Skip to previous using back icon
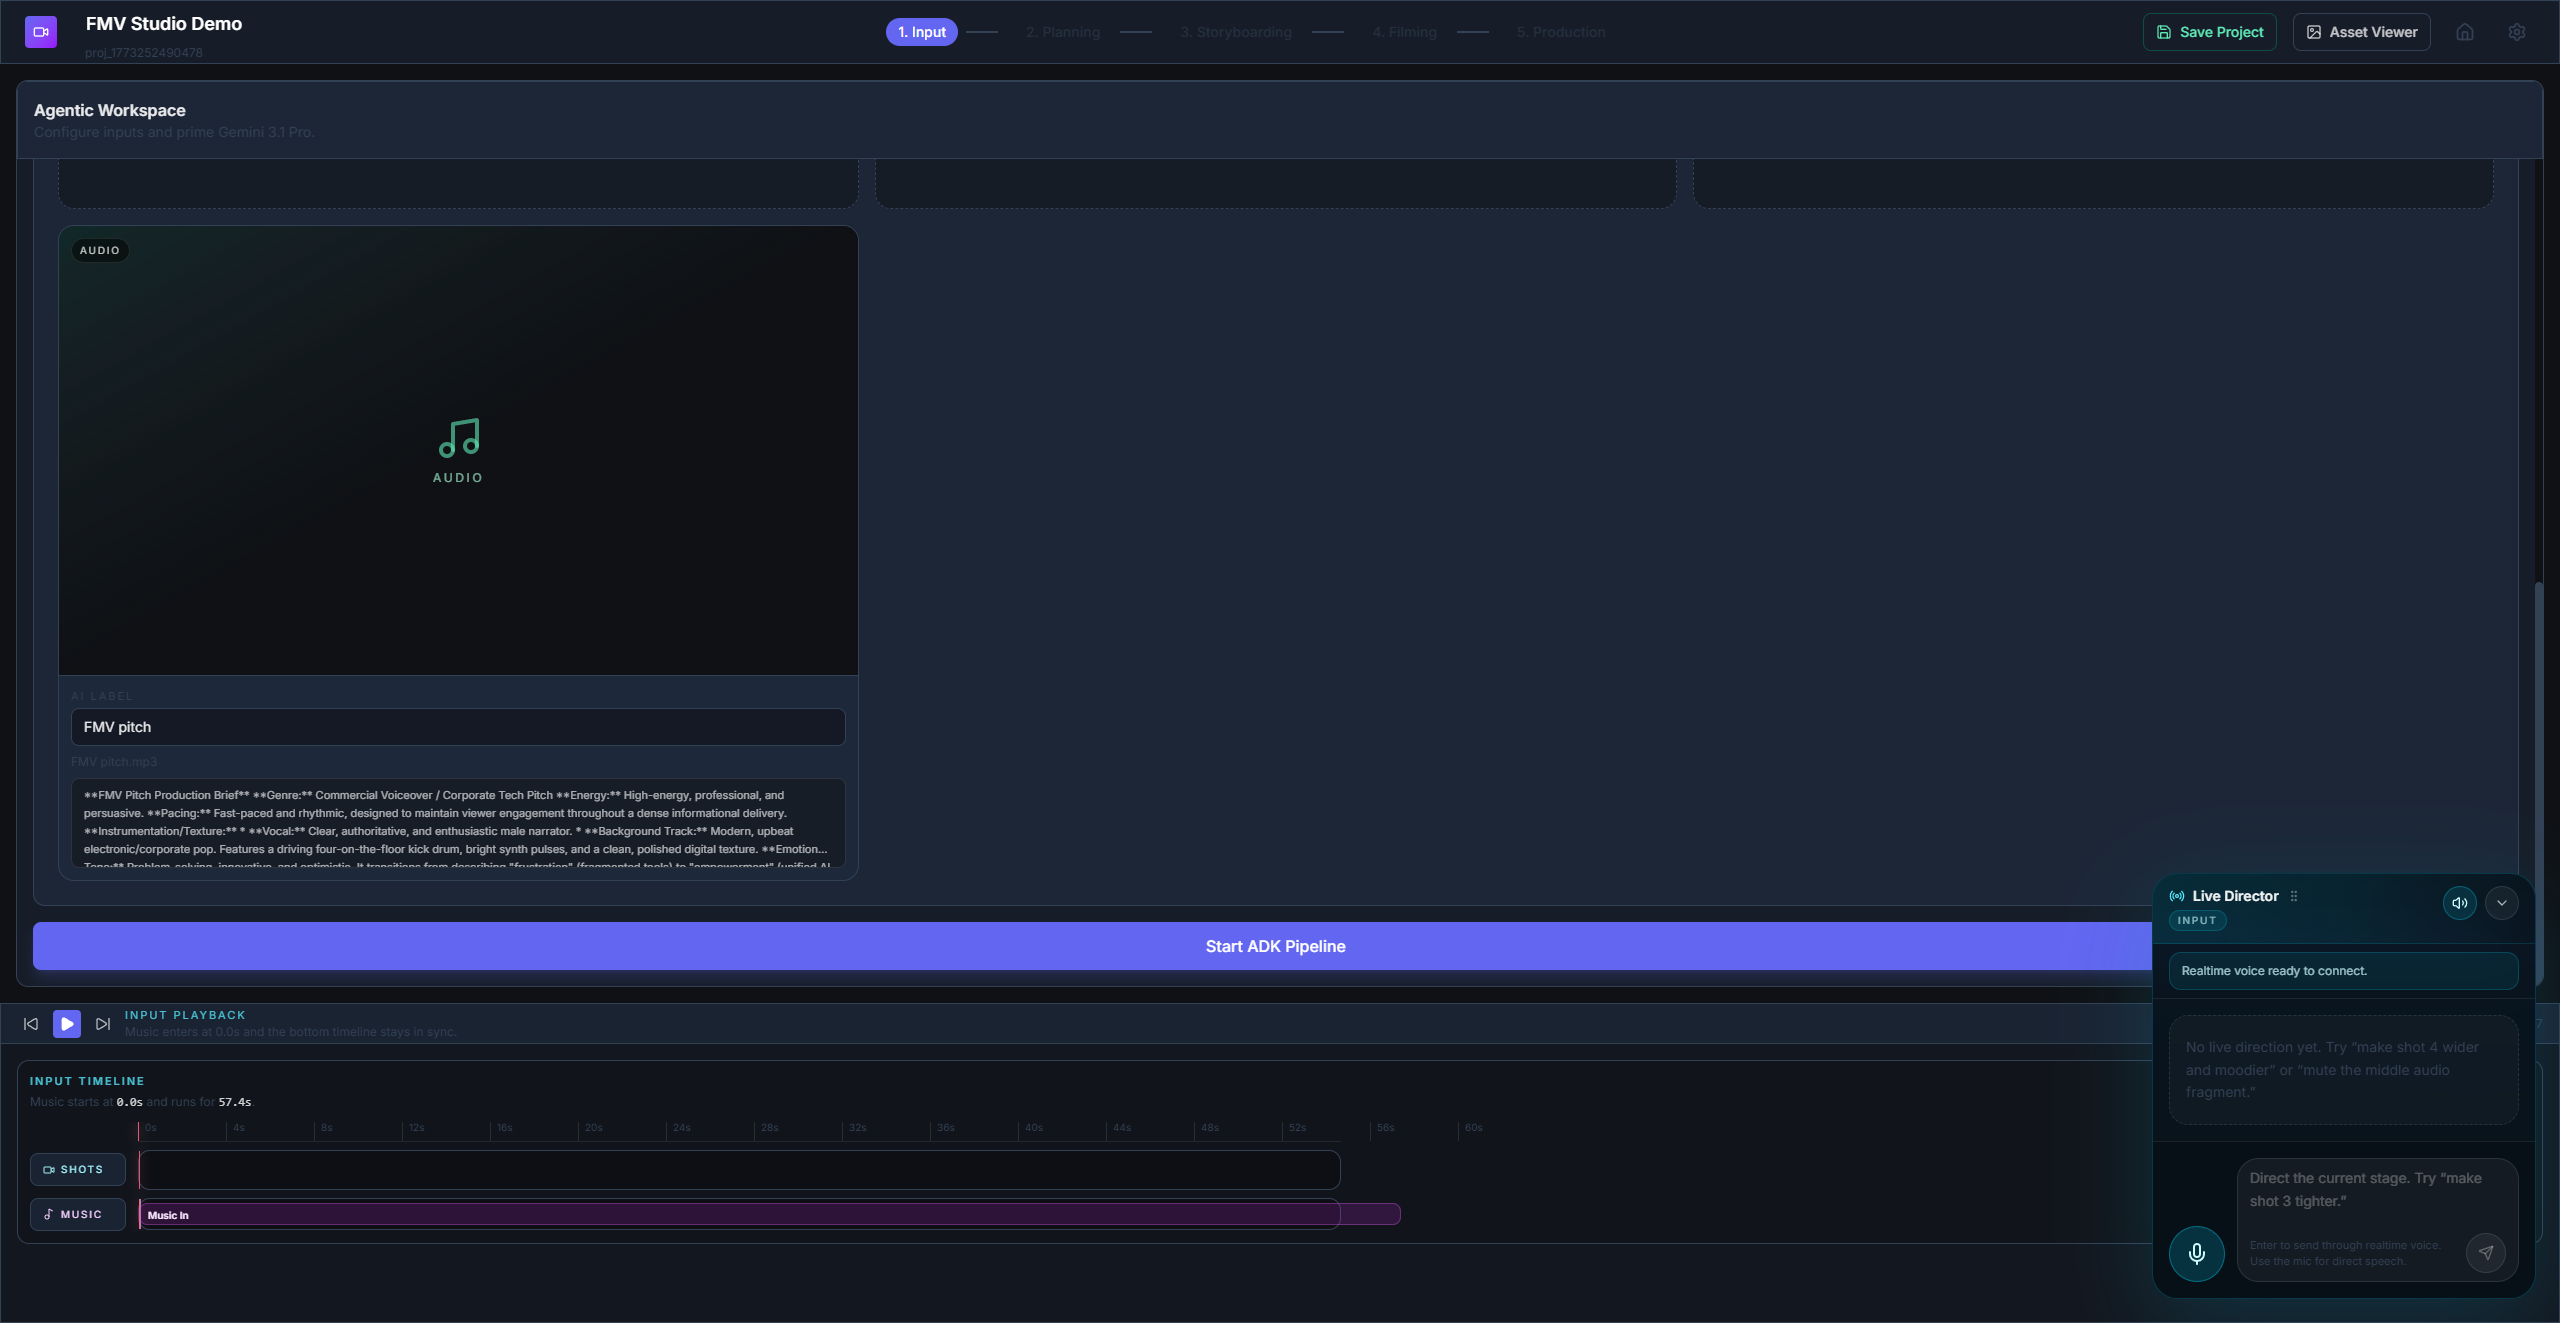This screenshot has height=1323, width=2560. [x=31, y=1024]
